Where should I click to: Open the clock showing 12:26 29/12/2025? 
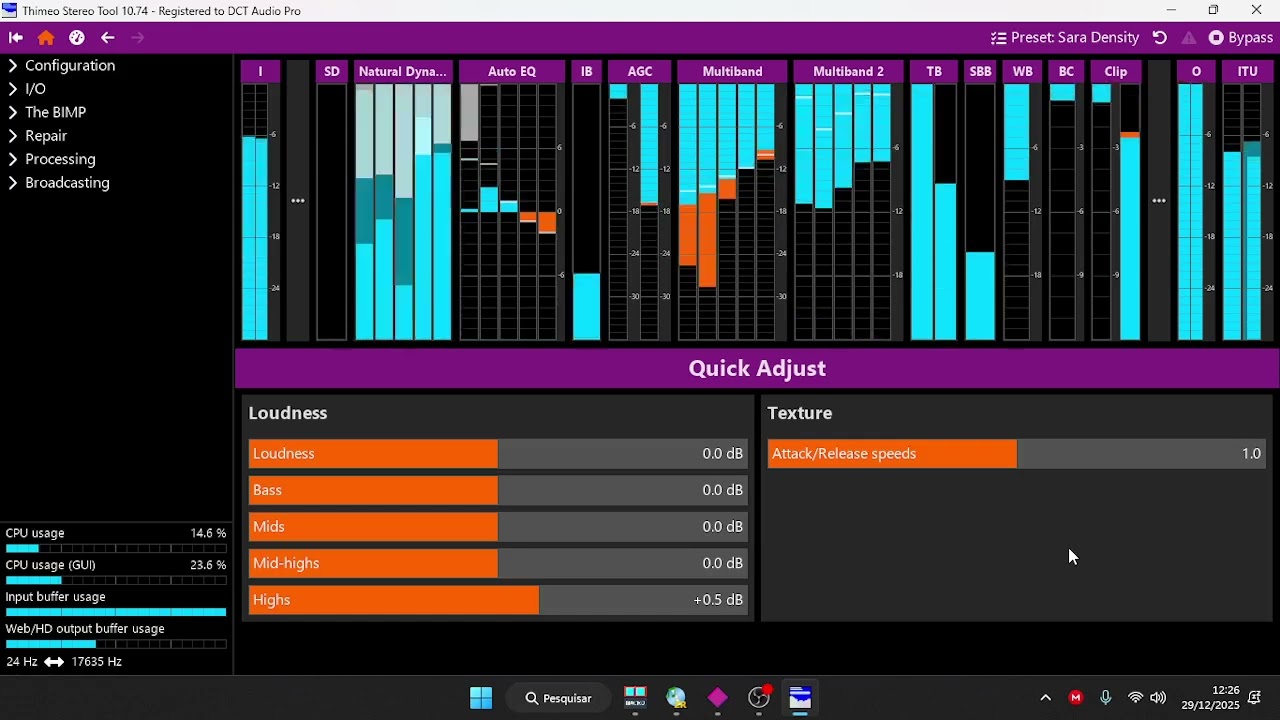pyautogui.click(x=1210, y=698)
